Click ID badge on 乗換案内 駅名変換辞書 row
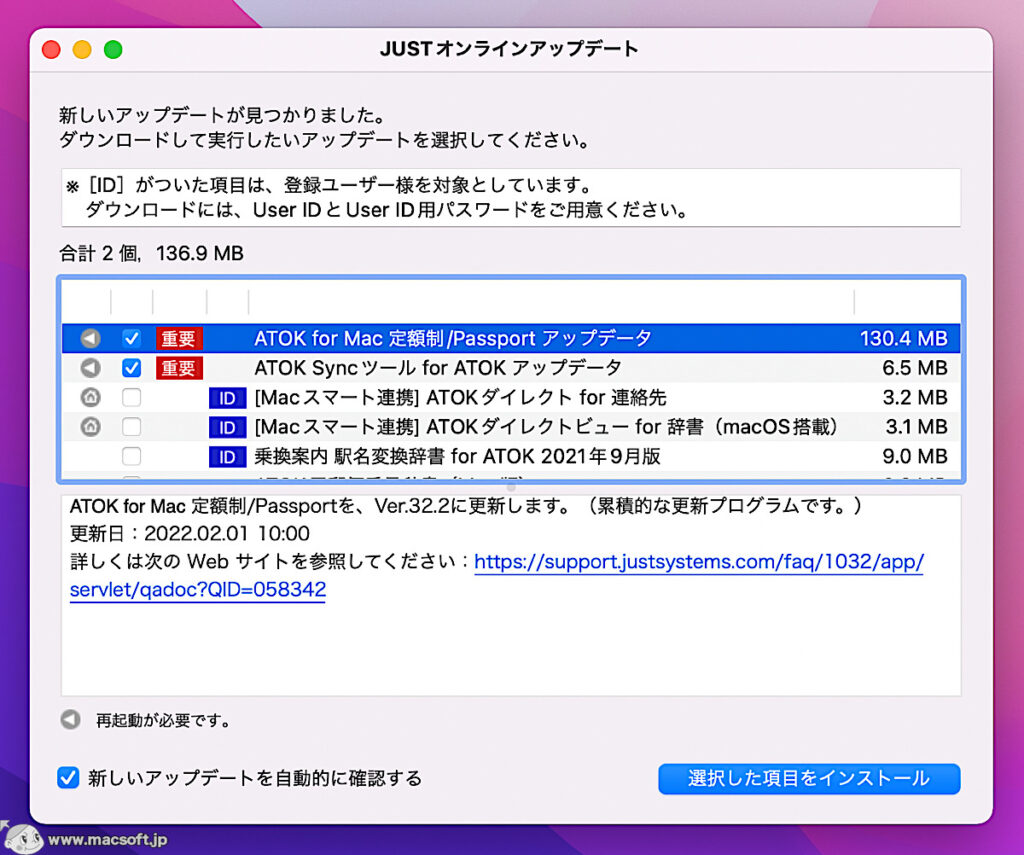This screenshot has width=1024, height=855. point(227,457)
